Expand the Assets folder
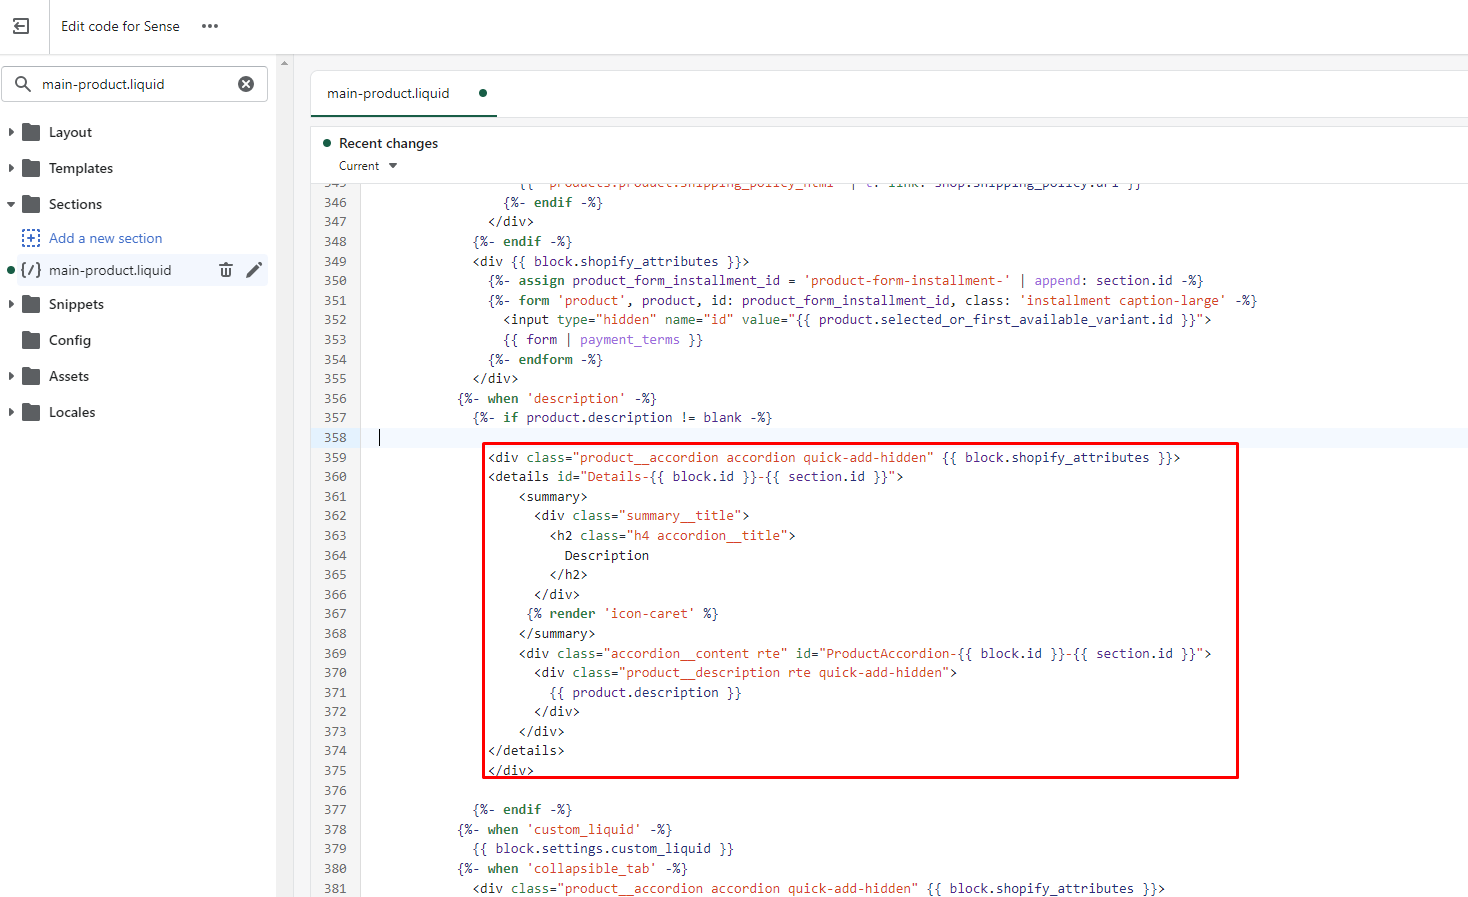The width and height of the screenshot is (1468, 897). 11,376
